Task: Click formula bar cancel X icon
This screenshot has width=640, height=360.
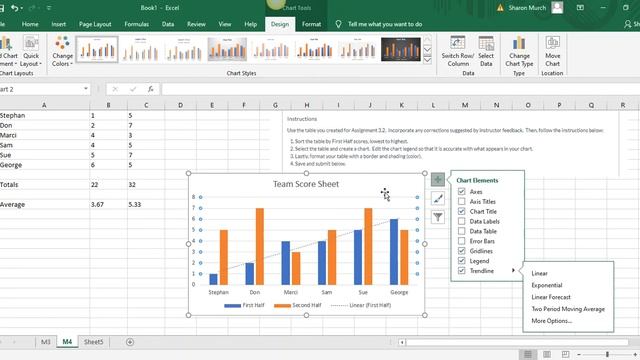Action: pyautogui.click(x=115, y=89)
